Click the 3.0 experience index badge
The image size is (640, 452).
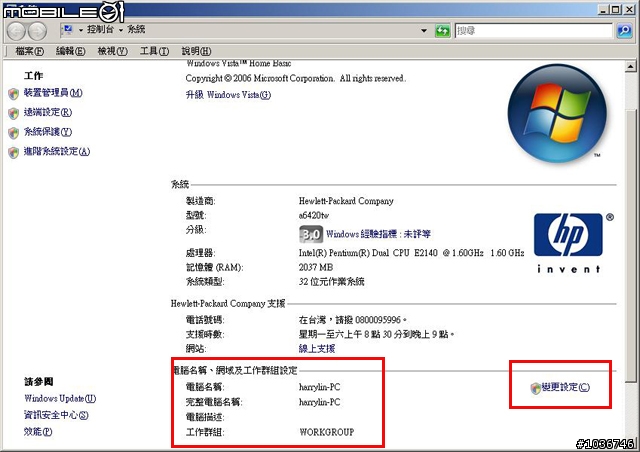coord(311,234)
